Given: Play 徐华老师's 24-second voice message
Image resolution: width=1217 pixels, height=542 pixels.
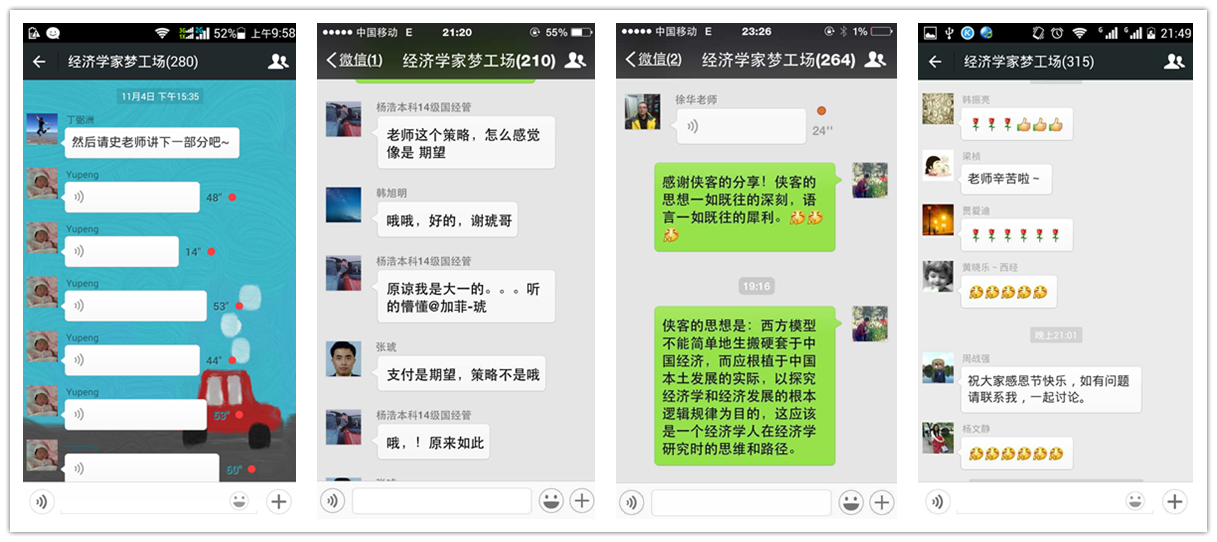Looking at the screenshot, I should 740,126.
